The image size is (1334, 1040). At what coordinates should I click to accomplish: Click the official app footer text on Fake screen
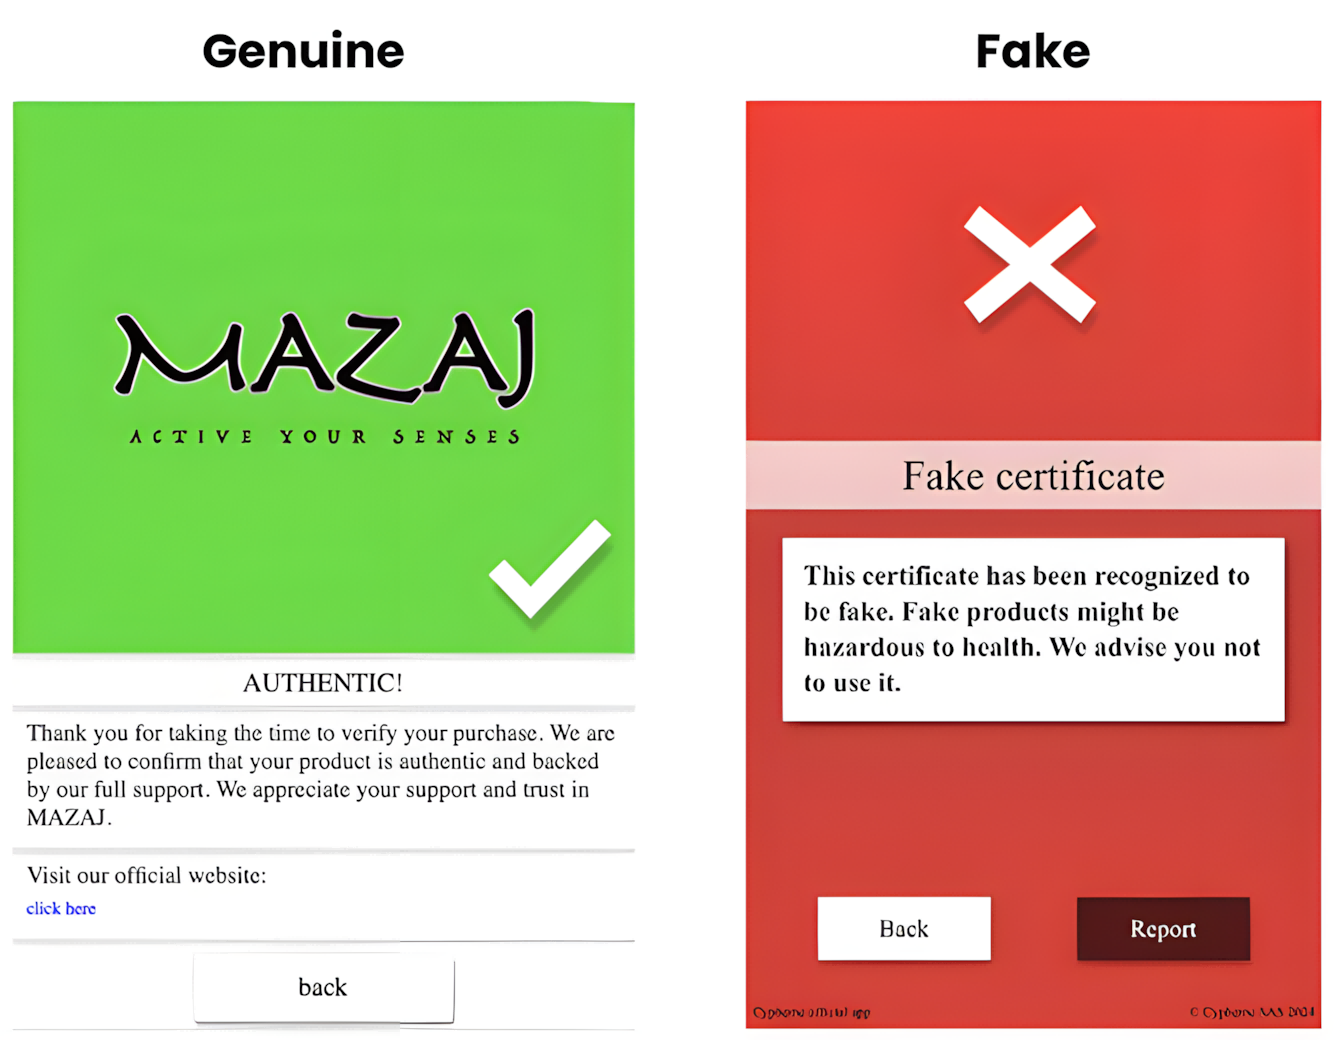click(812, 1012)
